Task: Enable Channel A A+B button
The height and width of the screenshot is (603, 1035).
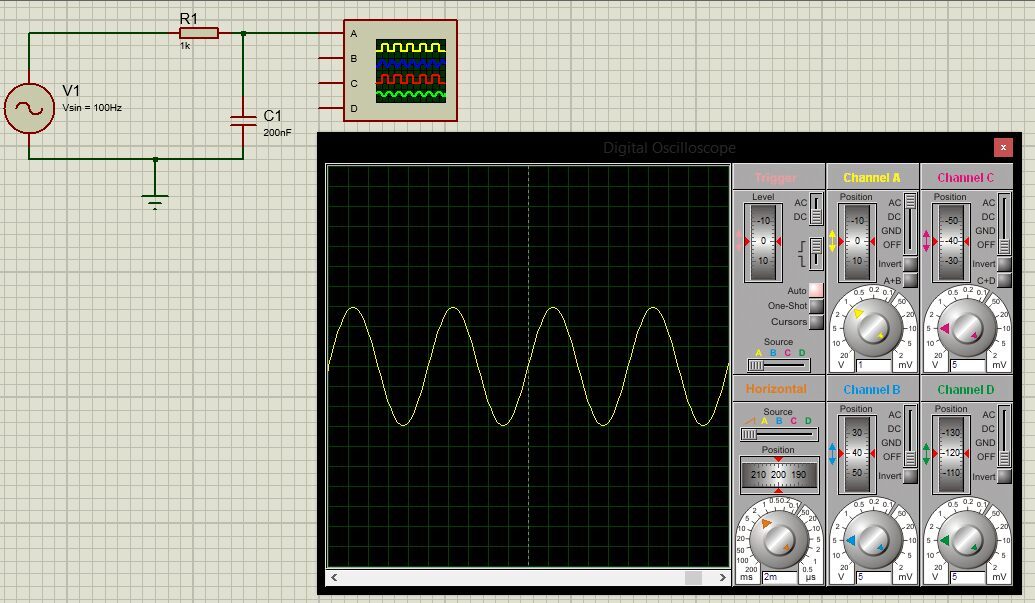Action: click(910, 280)
